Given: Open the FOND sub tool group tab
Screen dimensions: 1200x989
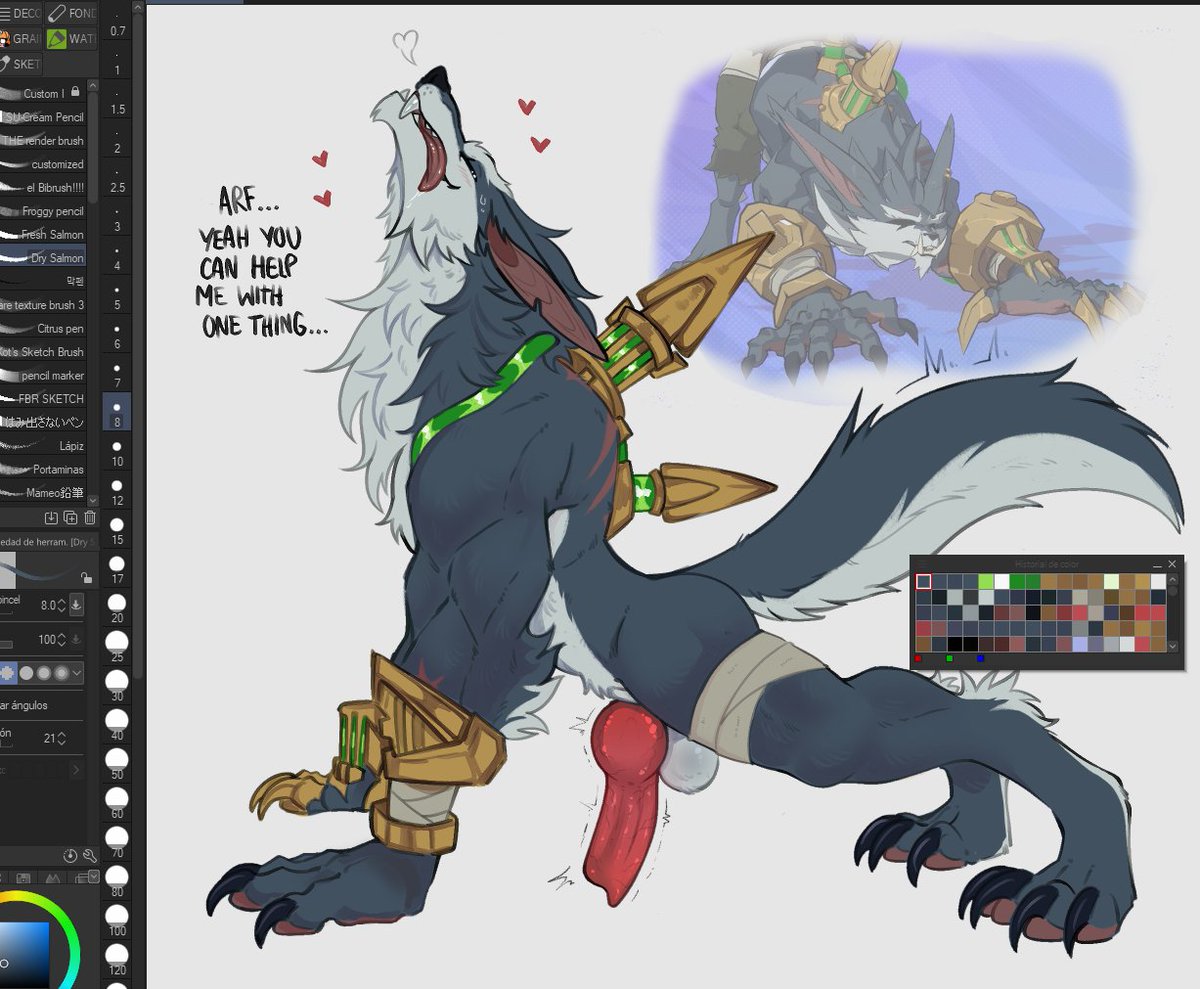Looking at the screenshot, I should pos(72,13).
